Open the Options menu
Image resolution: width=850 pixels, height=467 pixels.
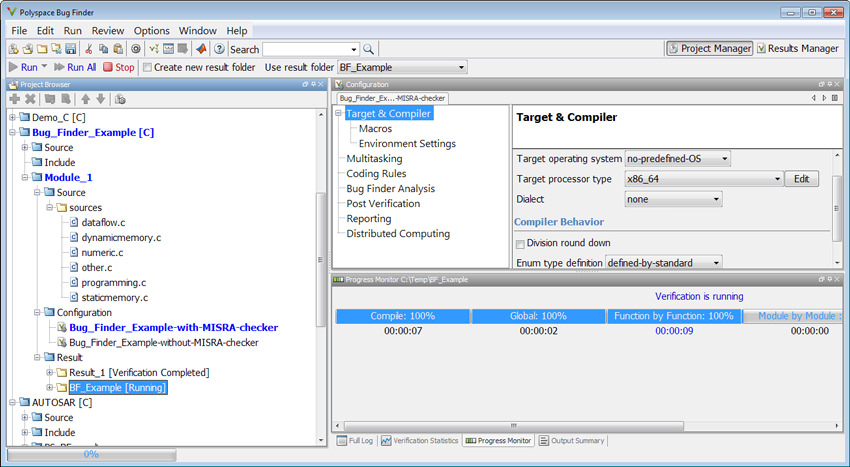[152, 31]
